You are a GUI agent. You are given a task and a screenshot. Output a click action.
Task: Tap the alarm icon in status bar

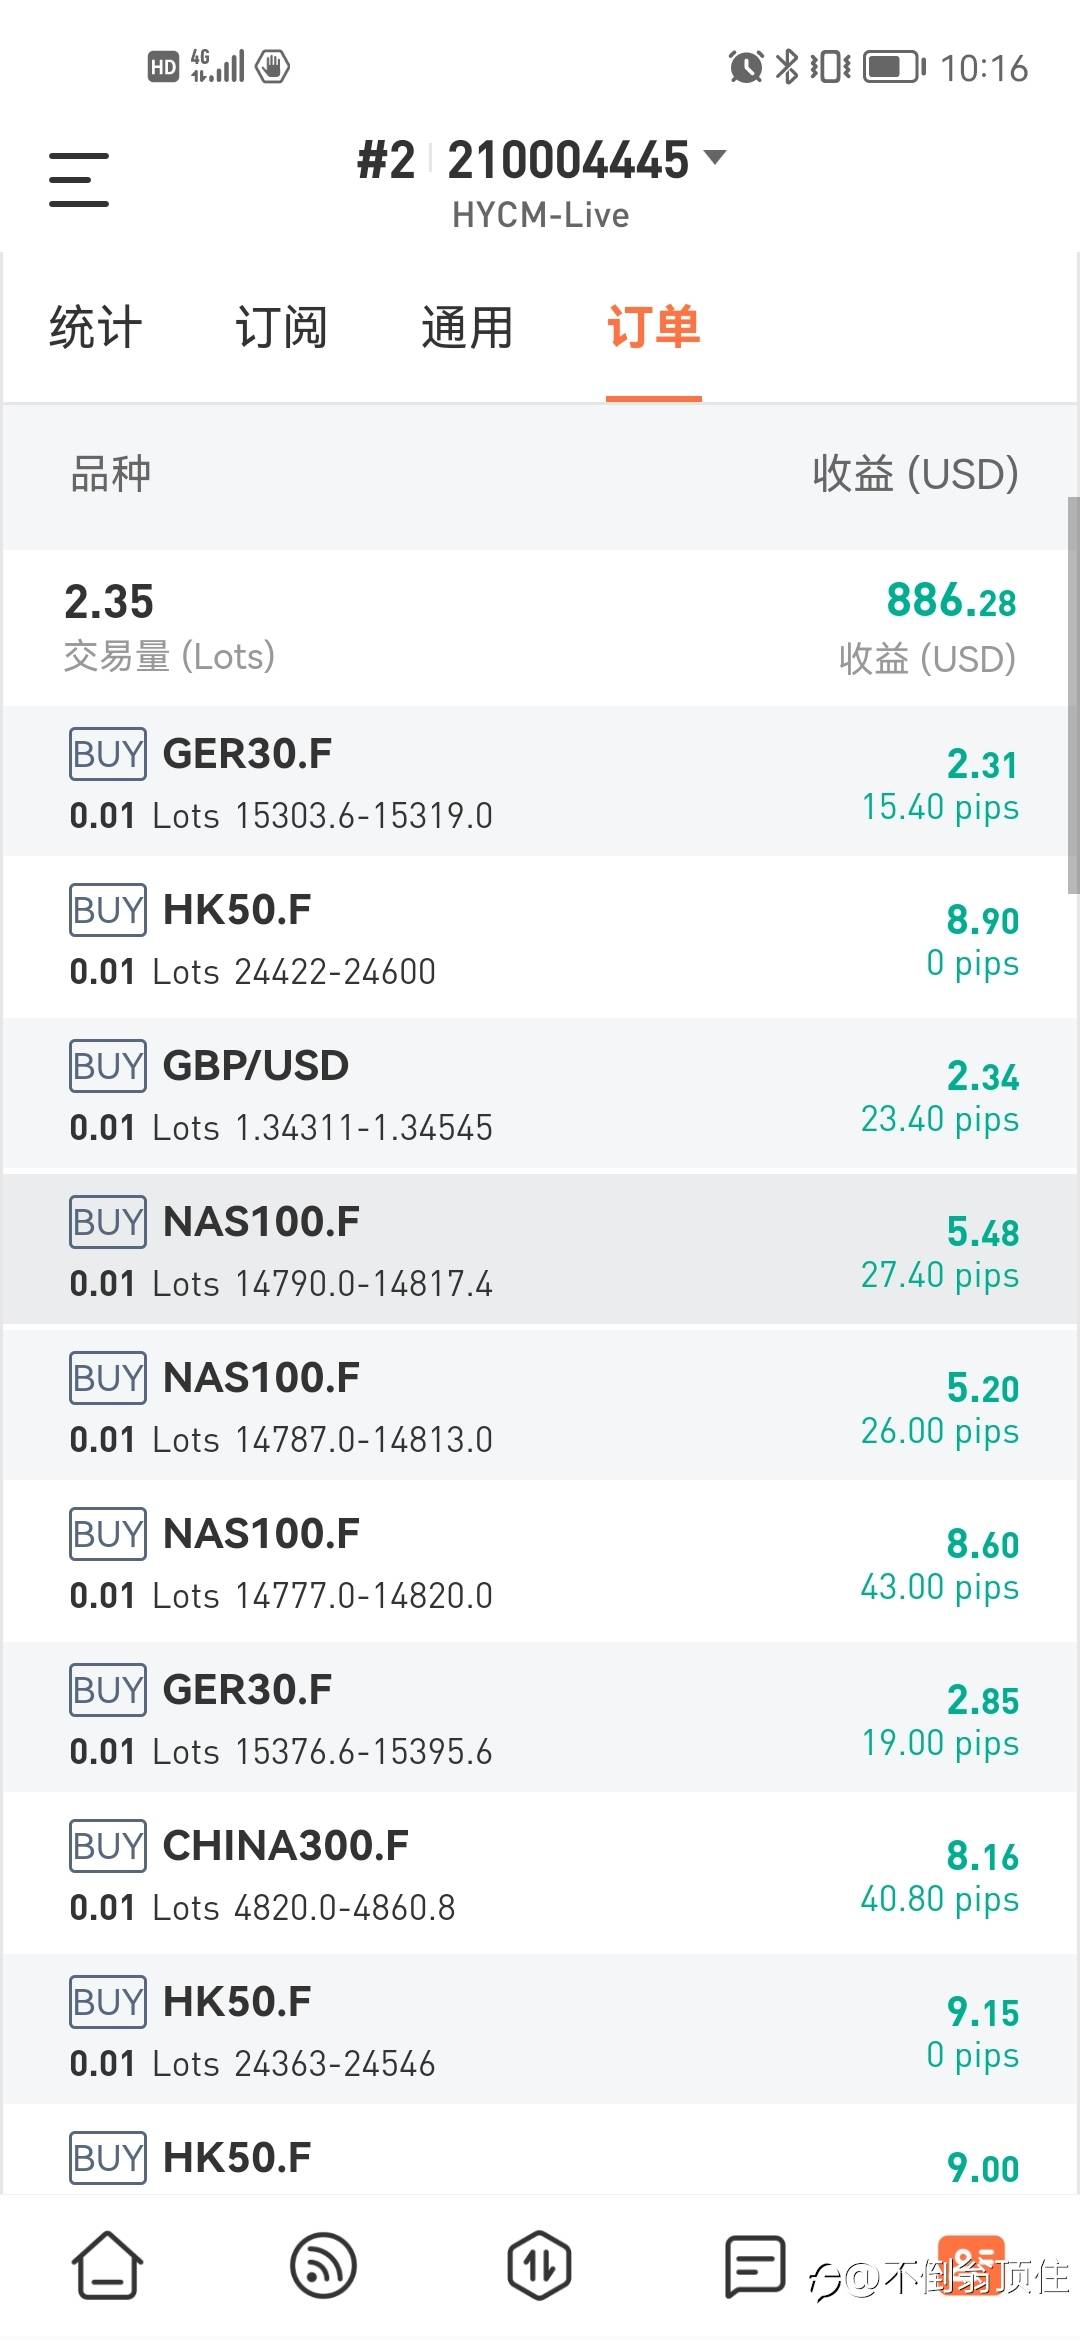click(746, 67)
